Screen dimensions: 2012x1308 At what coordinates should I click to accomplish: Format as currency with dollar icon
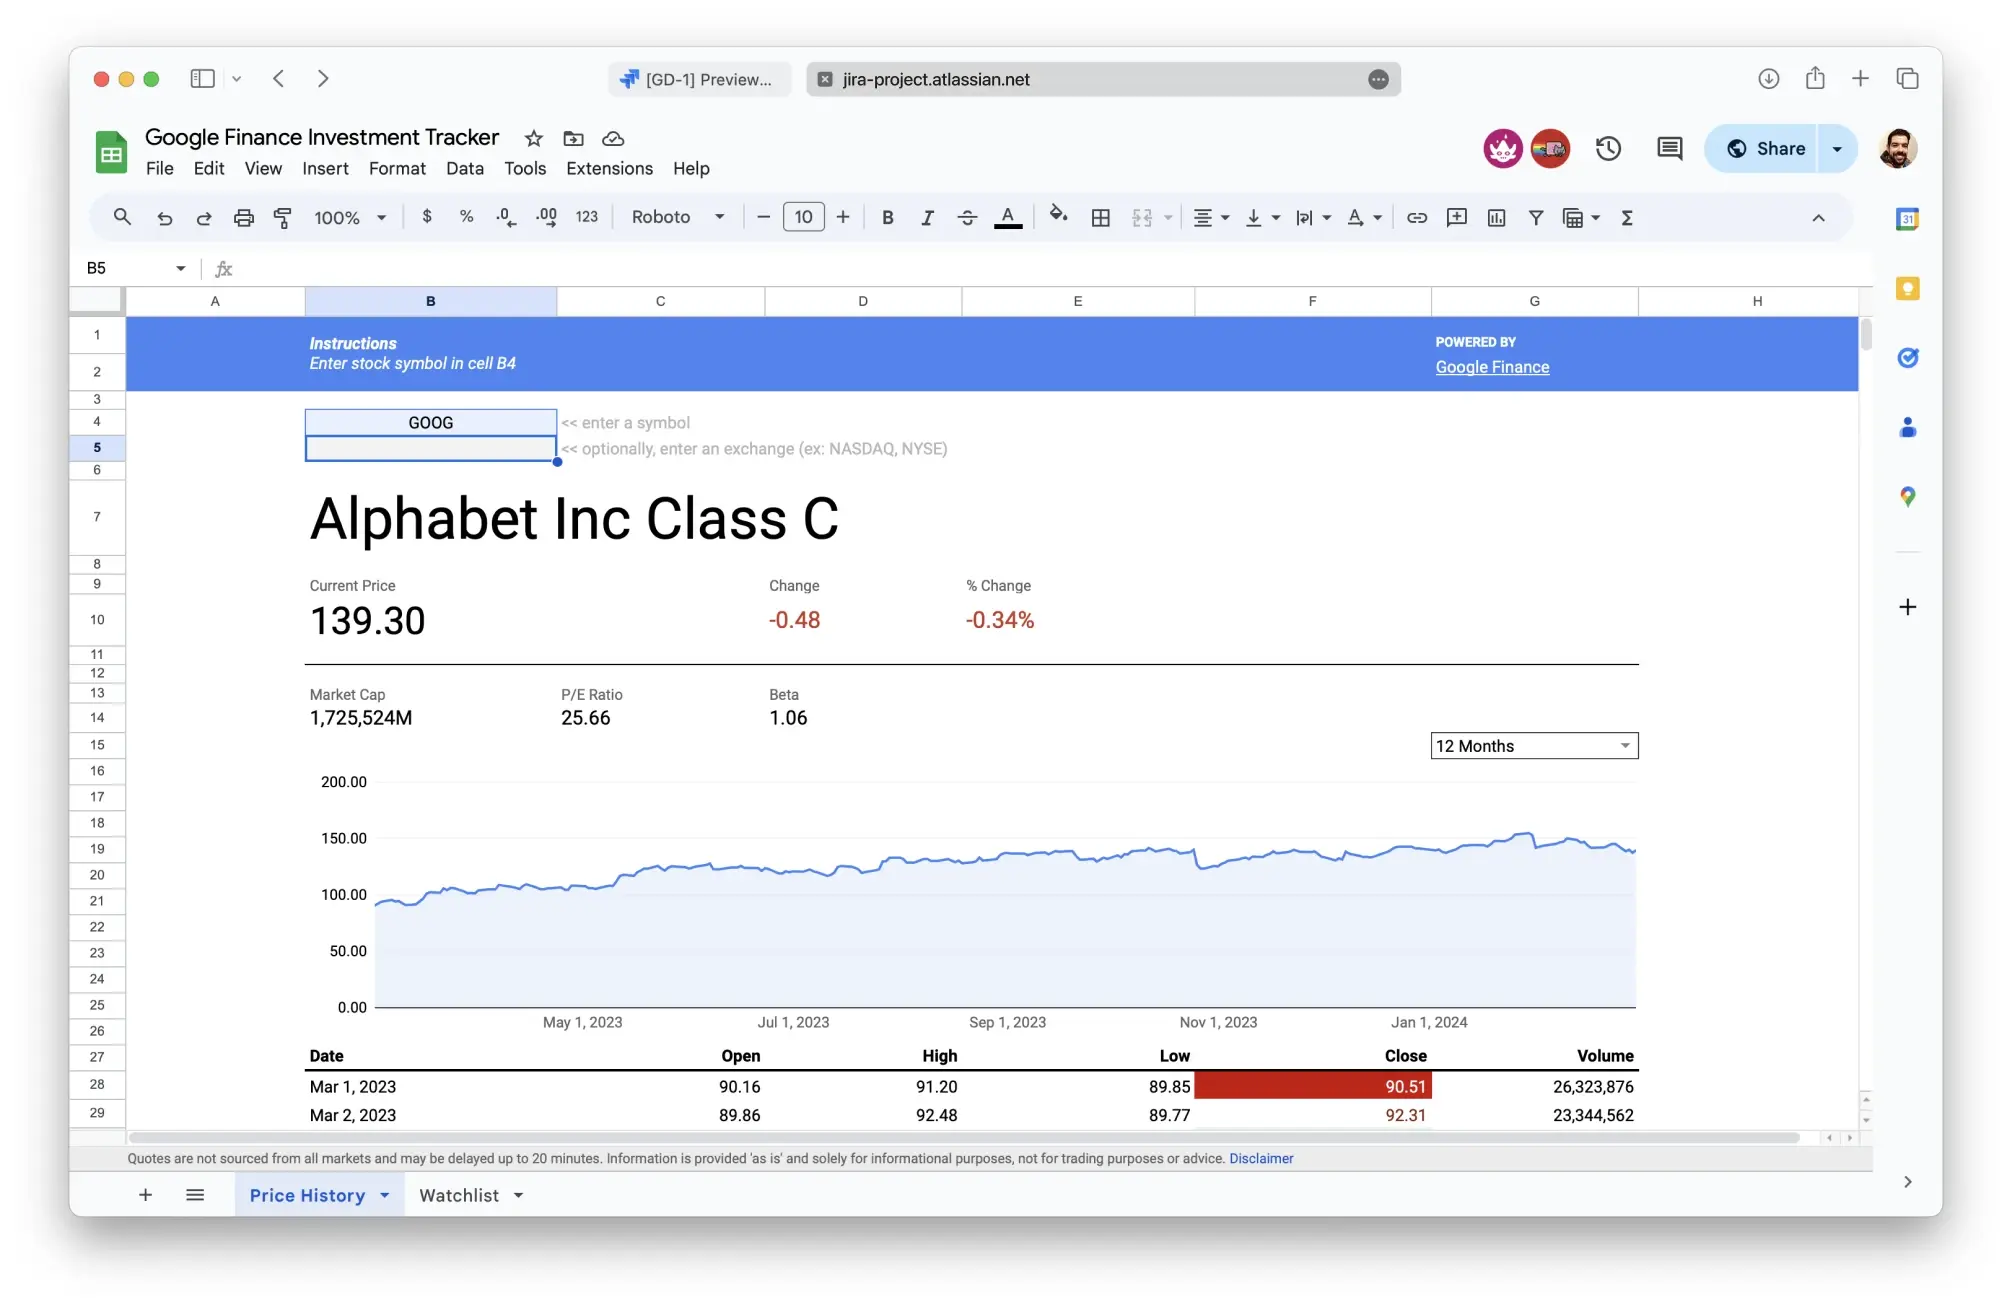coord(427,217)
